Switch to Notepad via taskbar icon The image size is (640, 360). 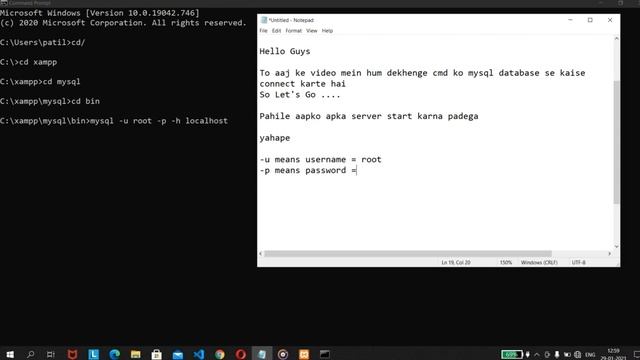click(262, 354)
